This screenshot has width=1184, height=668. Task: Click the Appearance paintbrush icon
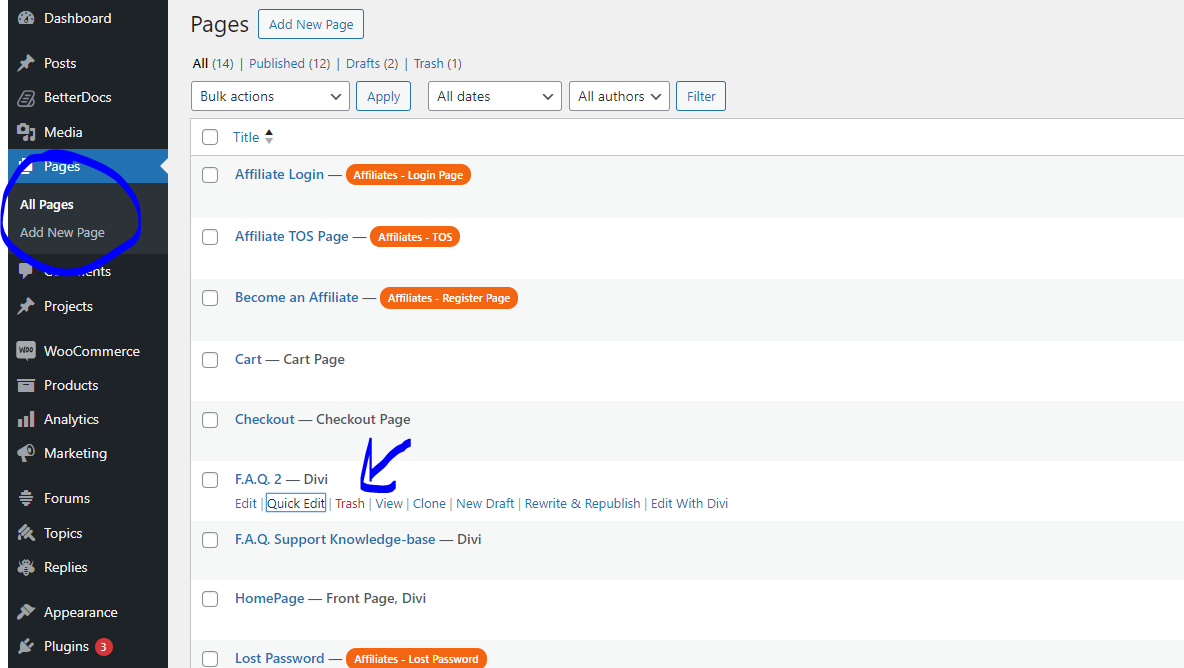(x=26, y=611)
